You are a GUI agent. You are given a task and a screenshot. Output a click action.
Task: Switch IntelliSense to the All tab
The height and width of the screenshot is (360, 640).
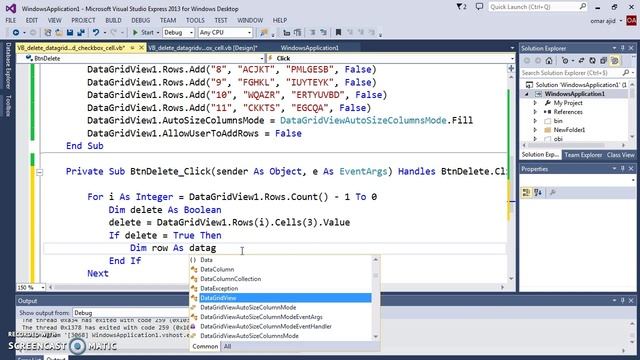click(227, 347)
